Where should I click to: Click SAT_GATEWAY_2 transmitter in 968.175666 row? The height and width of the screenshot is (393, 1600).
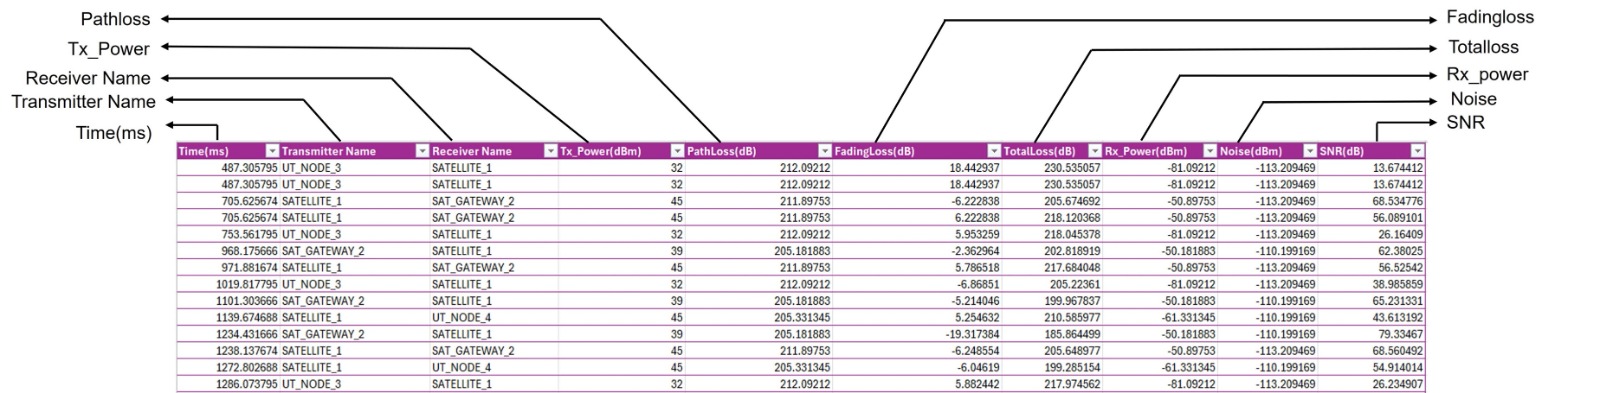click(323, 251)
